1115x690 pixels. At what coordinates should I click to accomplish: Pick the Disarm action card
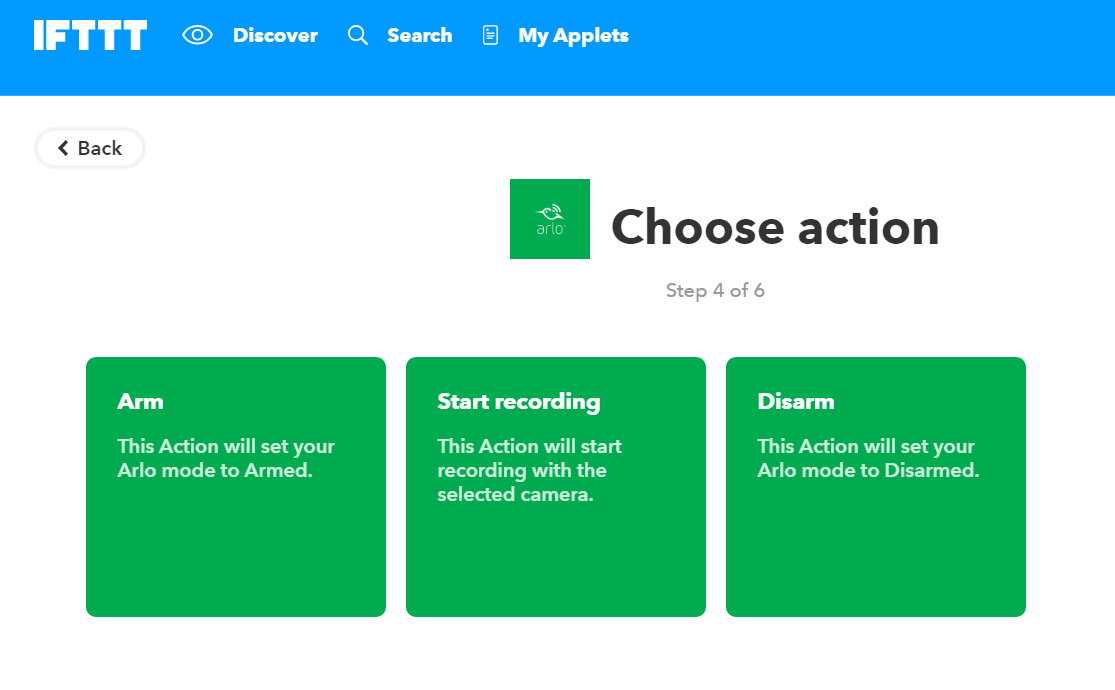[x=876, y=487]
